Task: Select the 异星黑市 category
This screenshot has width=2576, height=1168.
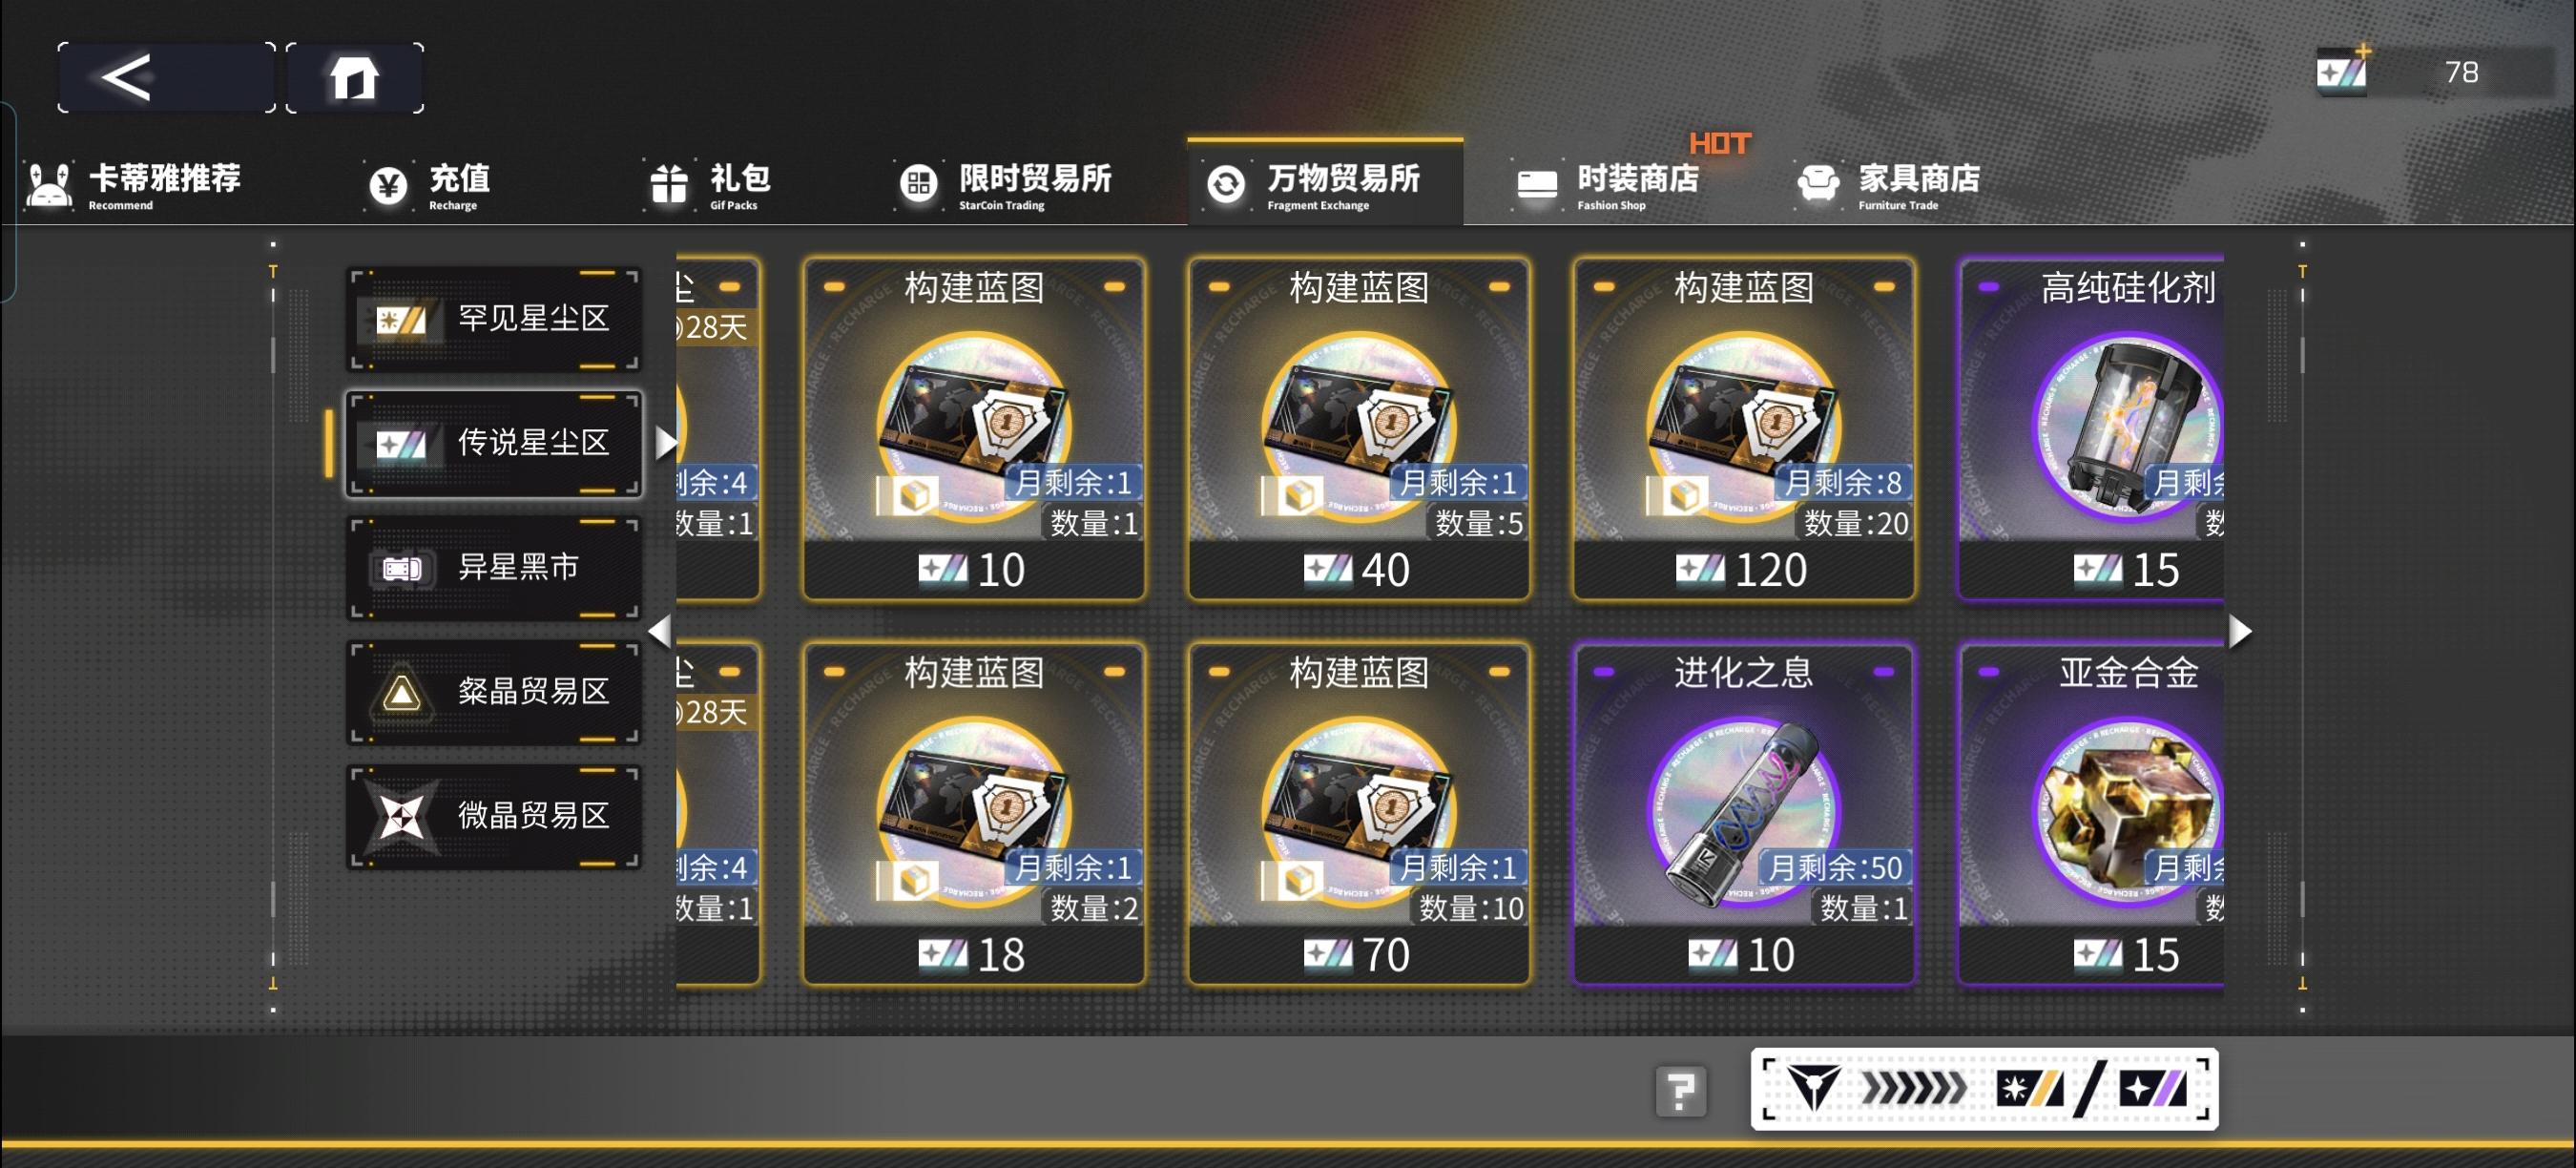Action: pyautogui.click(x=494, y=567)
